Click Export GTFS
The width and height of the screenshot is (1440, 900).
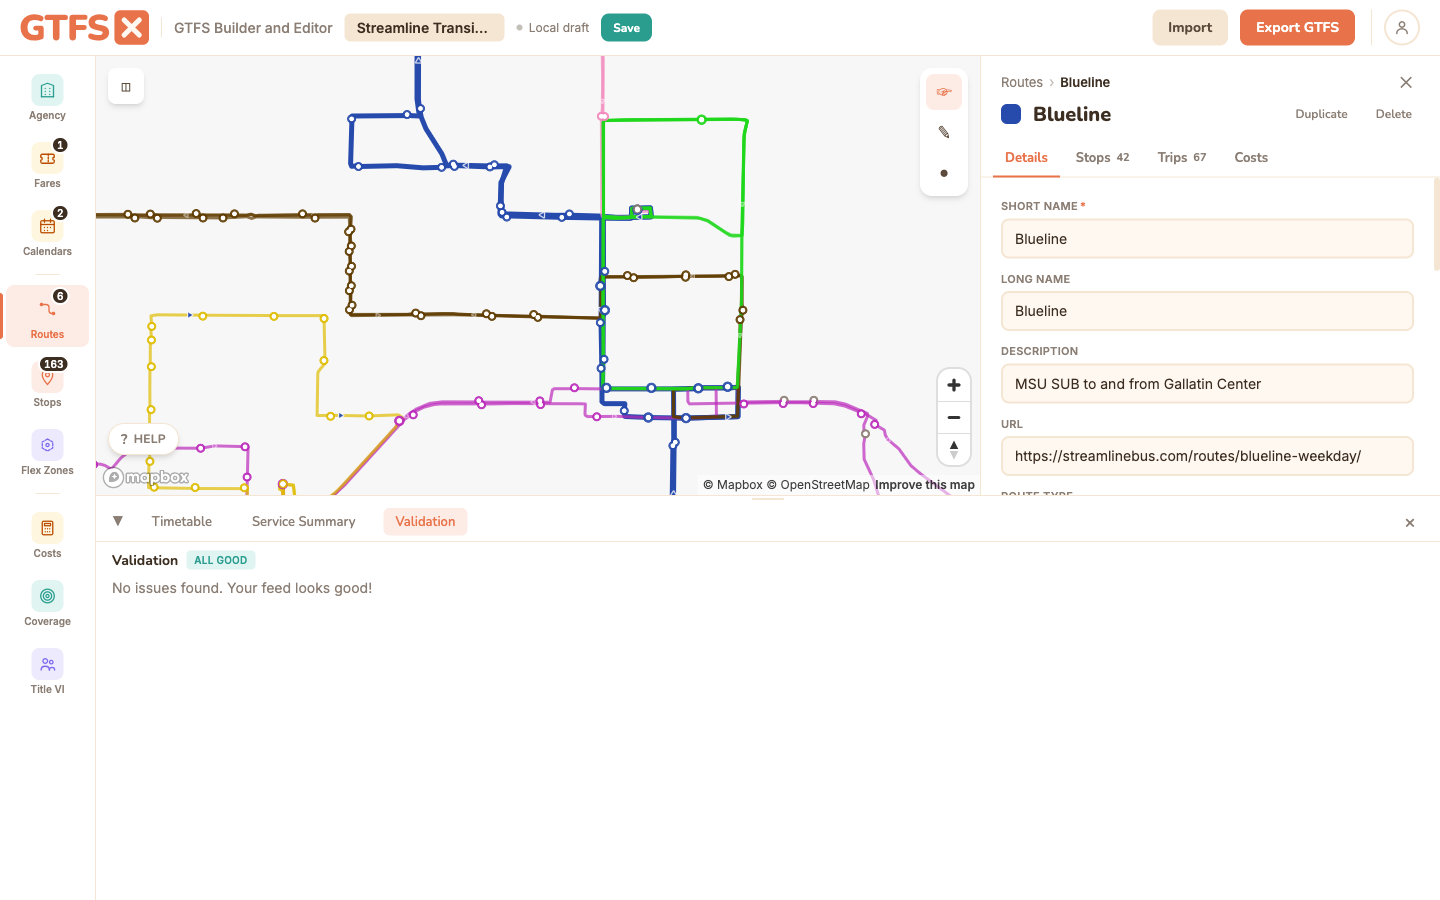click(x=1297, y=28)
